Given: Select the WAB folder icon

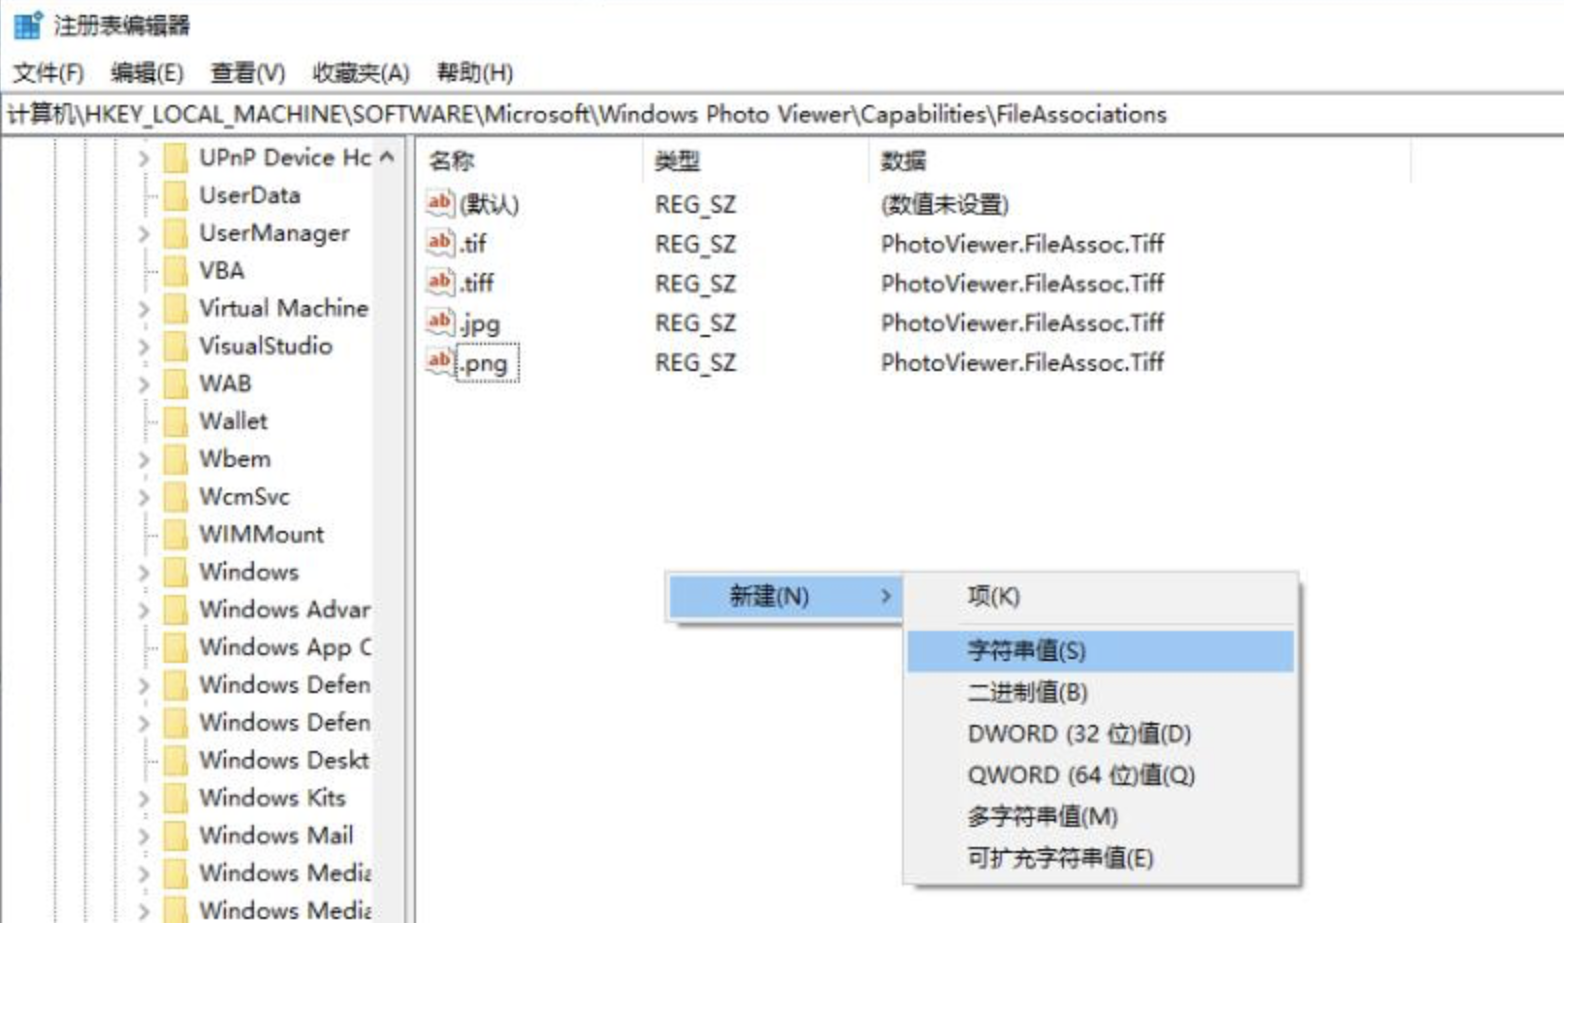Looking at the screenshot, I should coord(176,384).
